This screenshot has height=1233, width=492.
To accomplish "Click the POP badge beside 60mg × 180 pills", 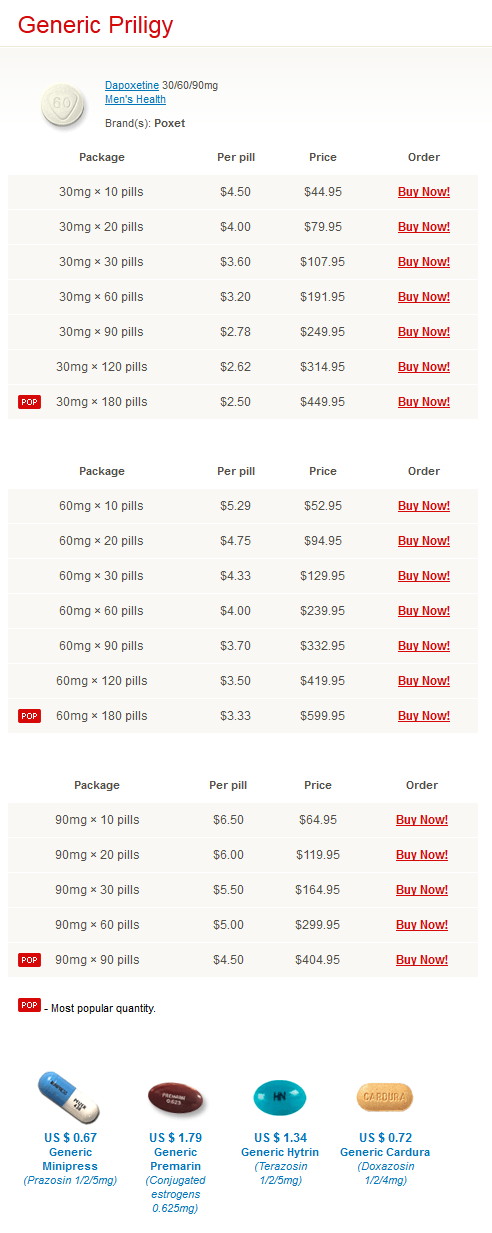I will point(29,716).
